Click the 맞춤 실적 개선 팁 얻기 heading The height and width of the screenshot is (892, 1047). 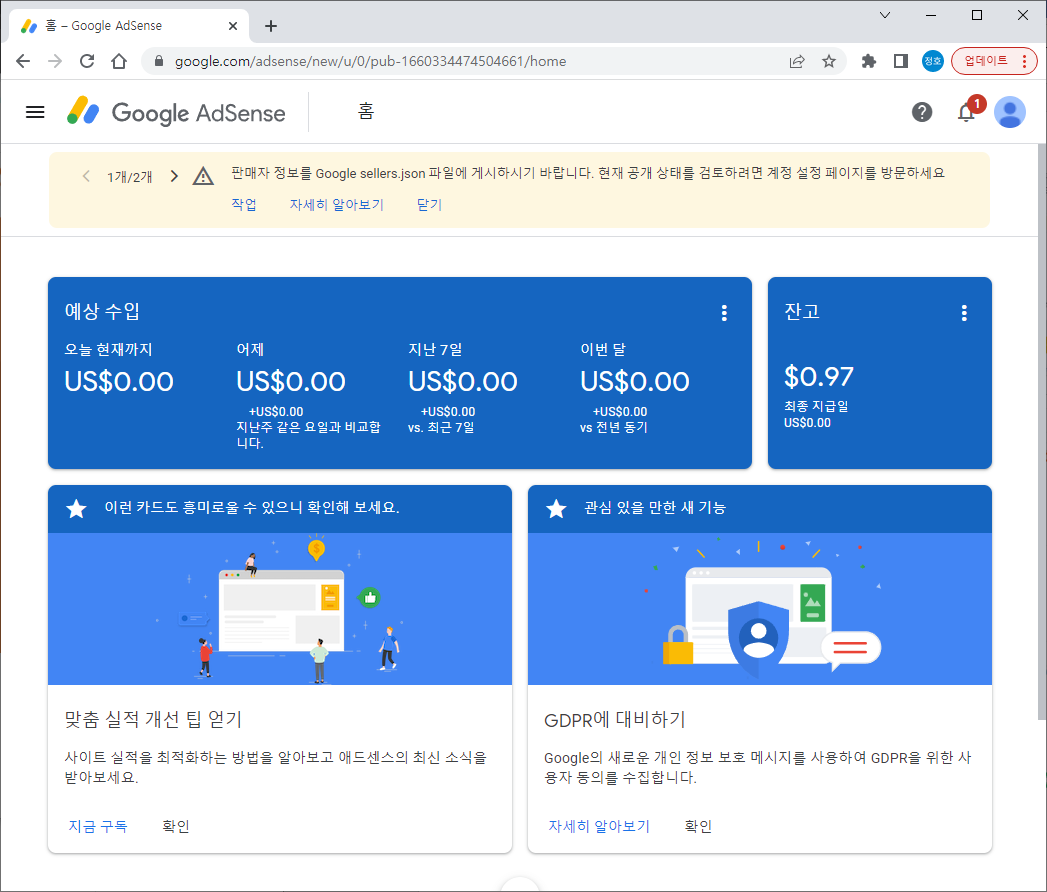point(153,720)
